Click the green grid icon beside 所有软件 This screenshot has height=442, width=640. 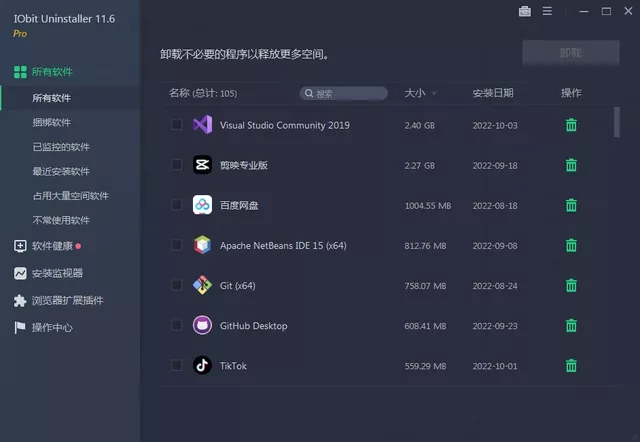click(x=20, y=72)
